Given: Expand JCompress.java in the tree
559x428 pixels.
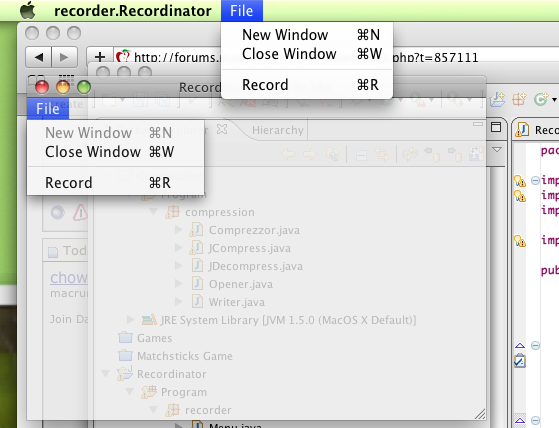Looking at the screenshot, I should pos(178,248).
